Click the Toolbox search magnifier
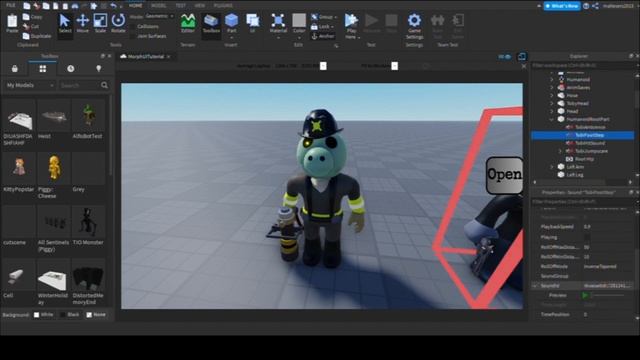The height and width of the screenshot is (360, 640). pyautogui.click(x=104, y=85)
